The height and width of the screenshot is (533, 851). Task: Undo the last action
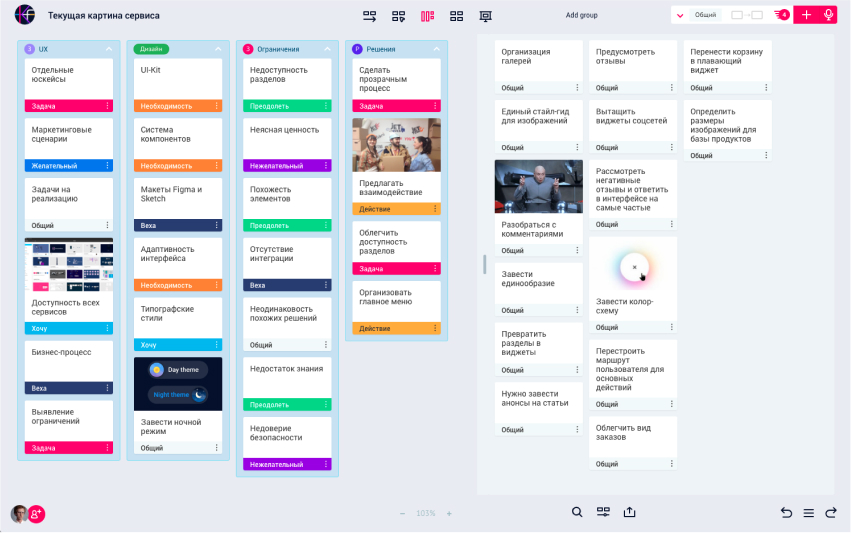[786, 512]
